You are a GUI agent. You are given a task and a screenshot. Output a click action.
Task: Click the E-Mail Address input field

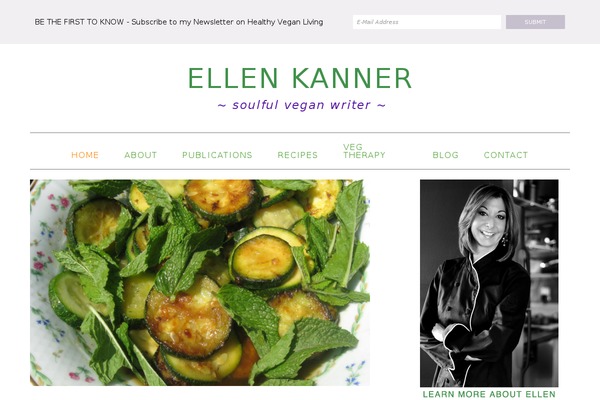tap(427, 22)
